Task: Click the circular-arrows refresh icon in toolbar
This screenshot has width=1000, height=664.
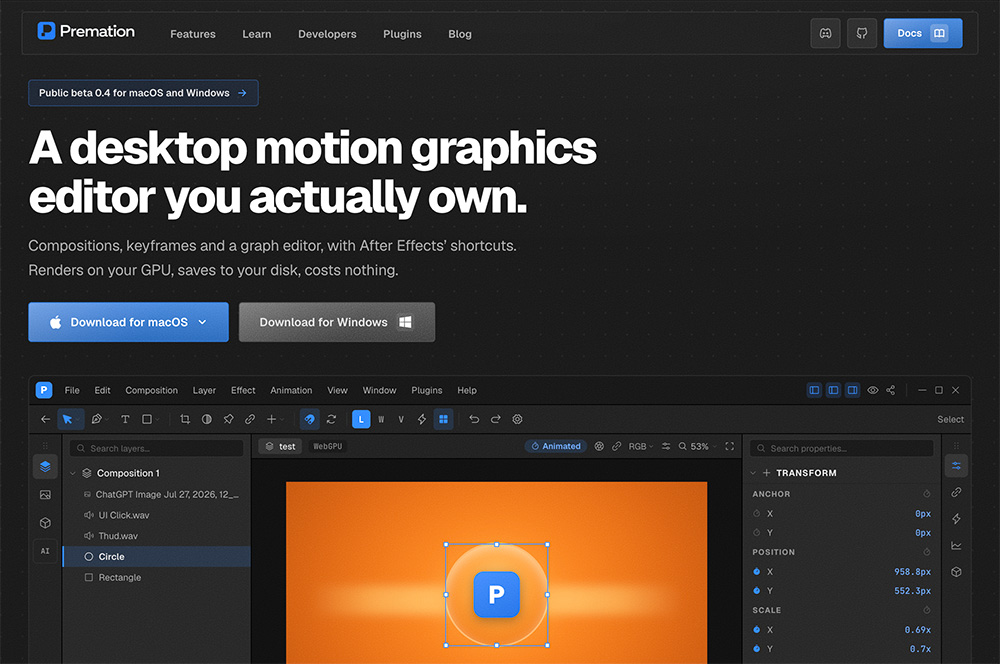Action: click(x=331, y=419)
